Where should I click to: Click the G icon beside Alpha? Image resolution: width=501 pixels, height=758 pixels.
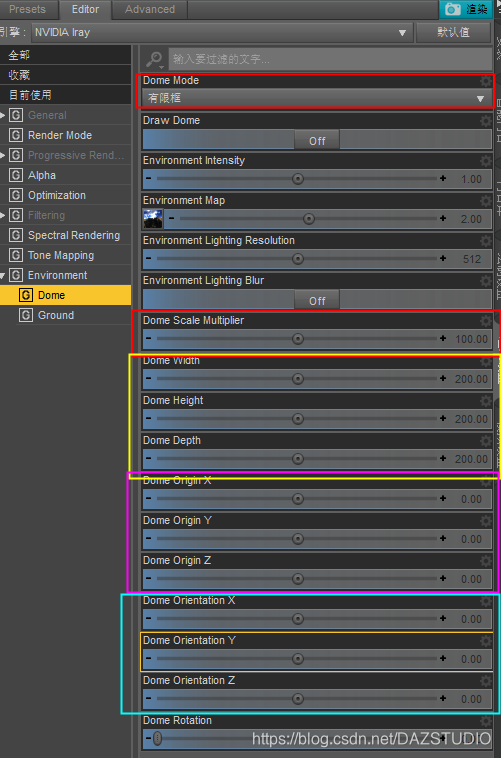pyautogui.click(x=16, y=175)
